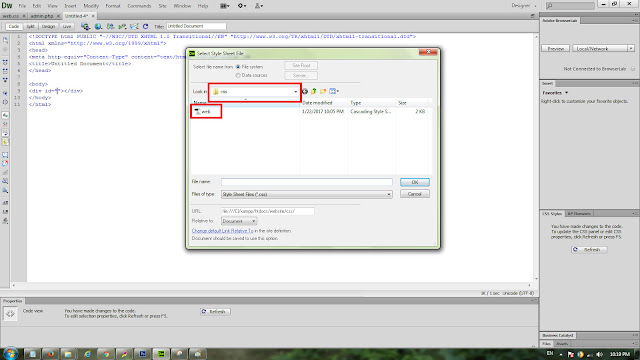Click the Name column header
Image resolution: width=640 pixels, height=360 pixels.
245,103
